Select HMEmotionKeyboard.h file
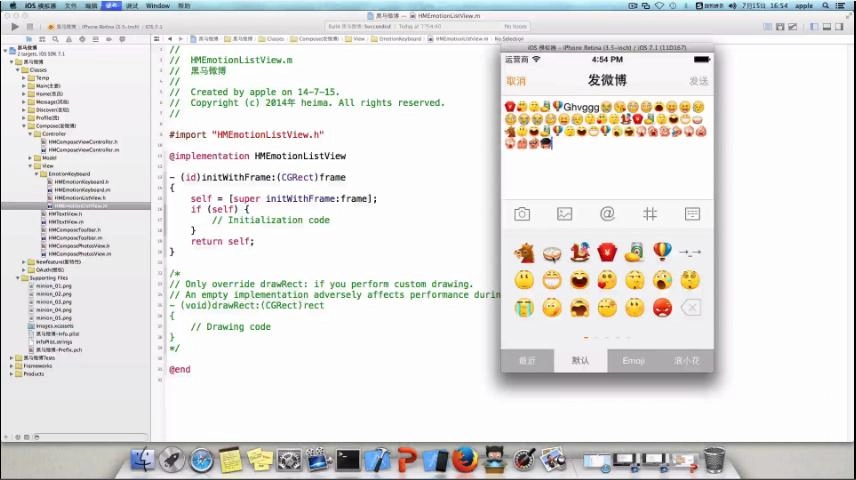Image resolution: width=856 pixels, height=480 pixels. coord(81,182)
